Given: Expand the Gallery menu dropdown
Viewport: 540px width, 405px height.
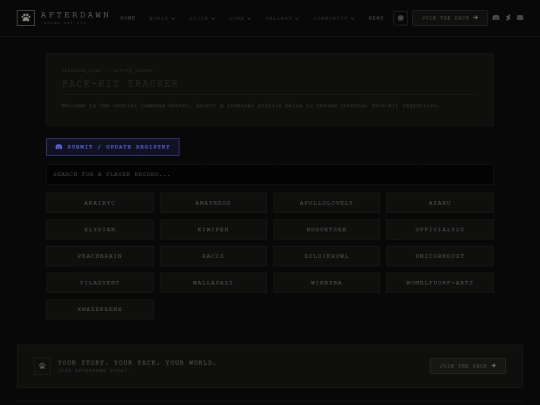Looking at the screenshot, I should pos(282,18).
